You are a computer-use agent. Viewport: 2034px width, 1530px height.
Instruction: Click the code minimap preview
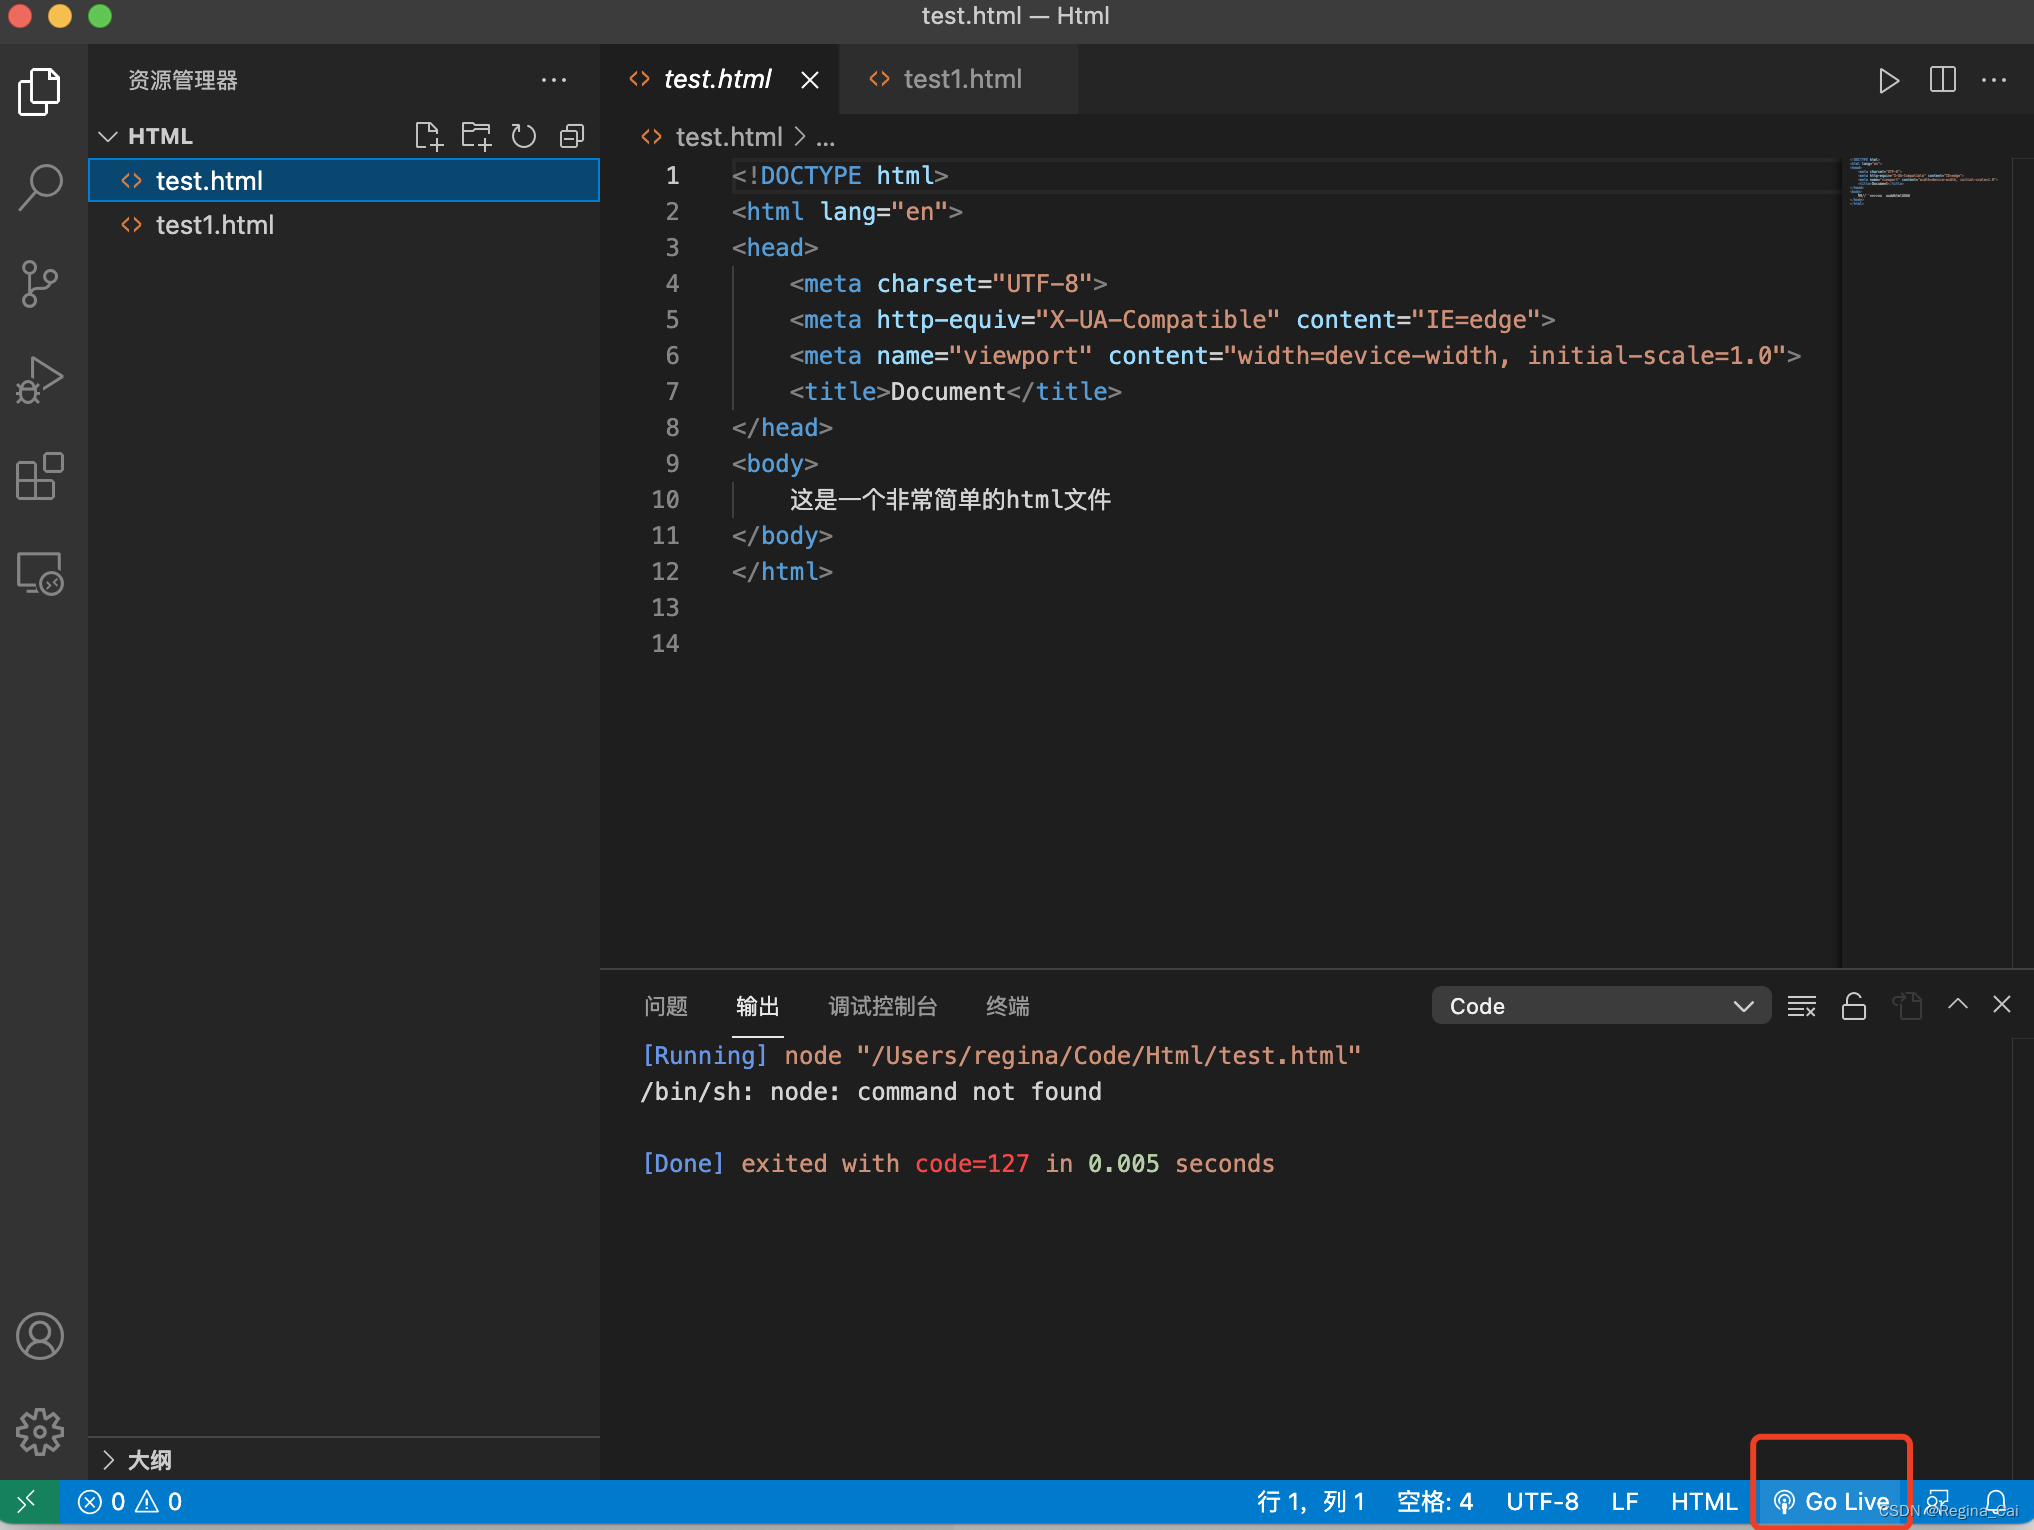click(1922, 181)
